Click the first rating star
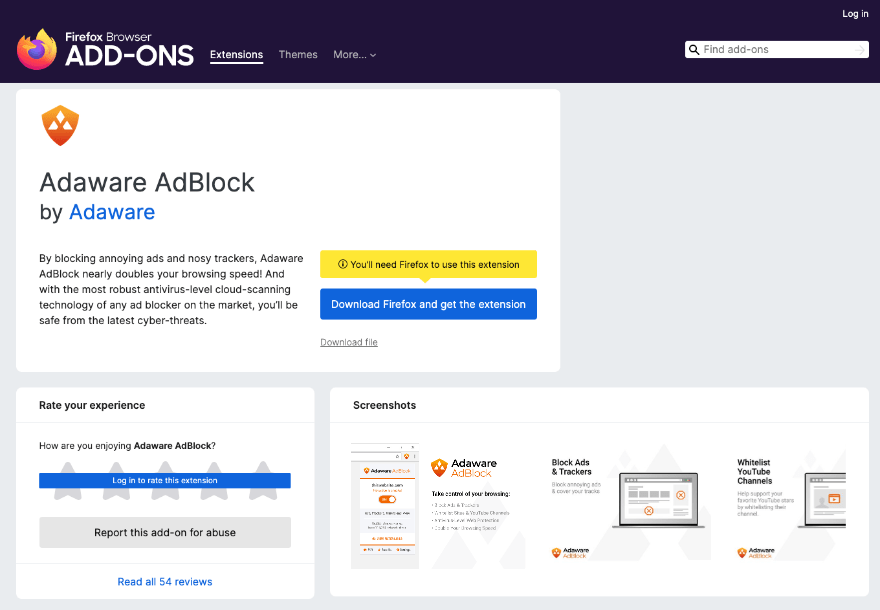This screenshot has width=880, height=610. coord(65,467)
